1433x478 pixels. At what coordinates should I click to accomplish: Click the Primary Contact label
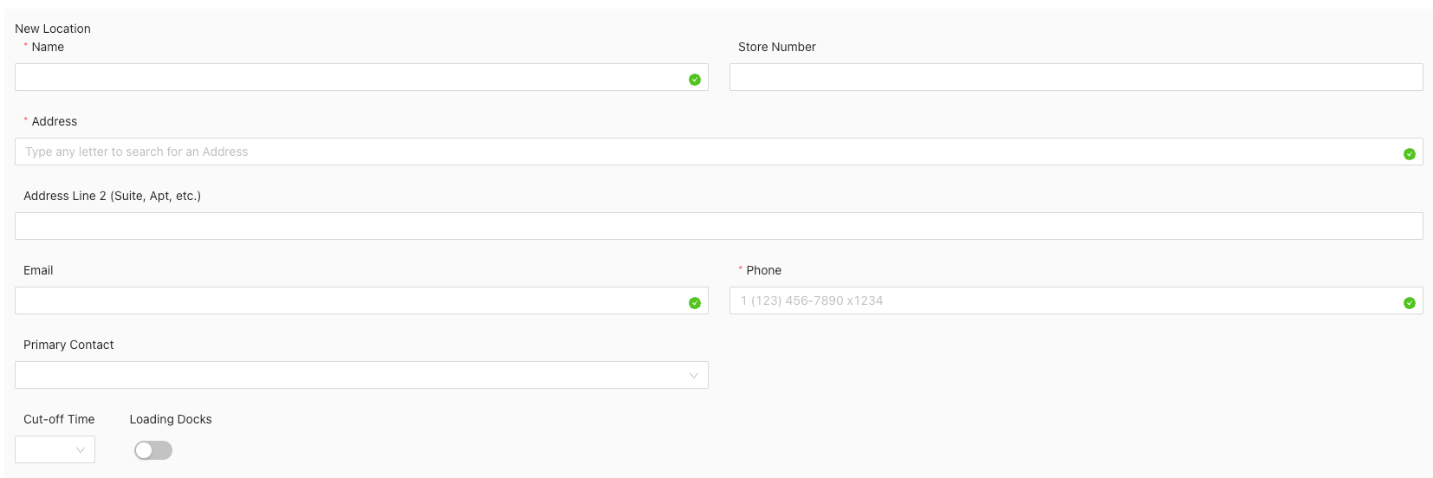click(x=68, y=345)
